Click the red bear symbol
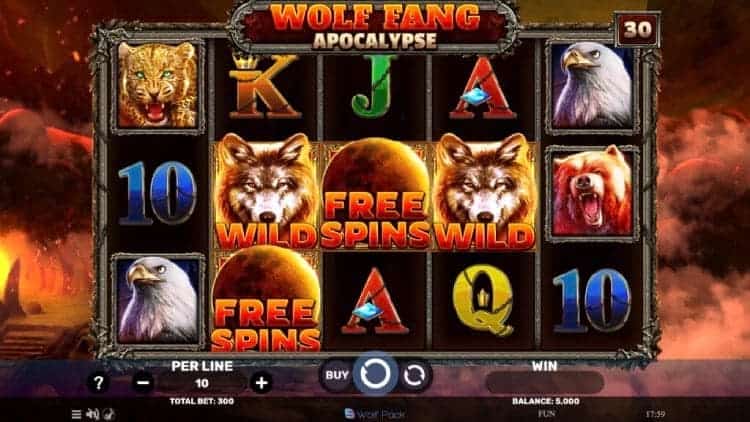Image resolution: width=750 pixels, height=422 pixels. coord(592,193)
